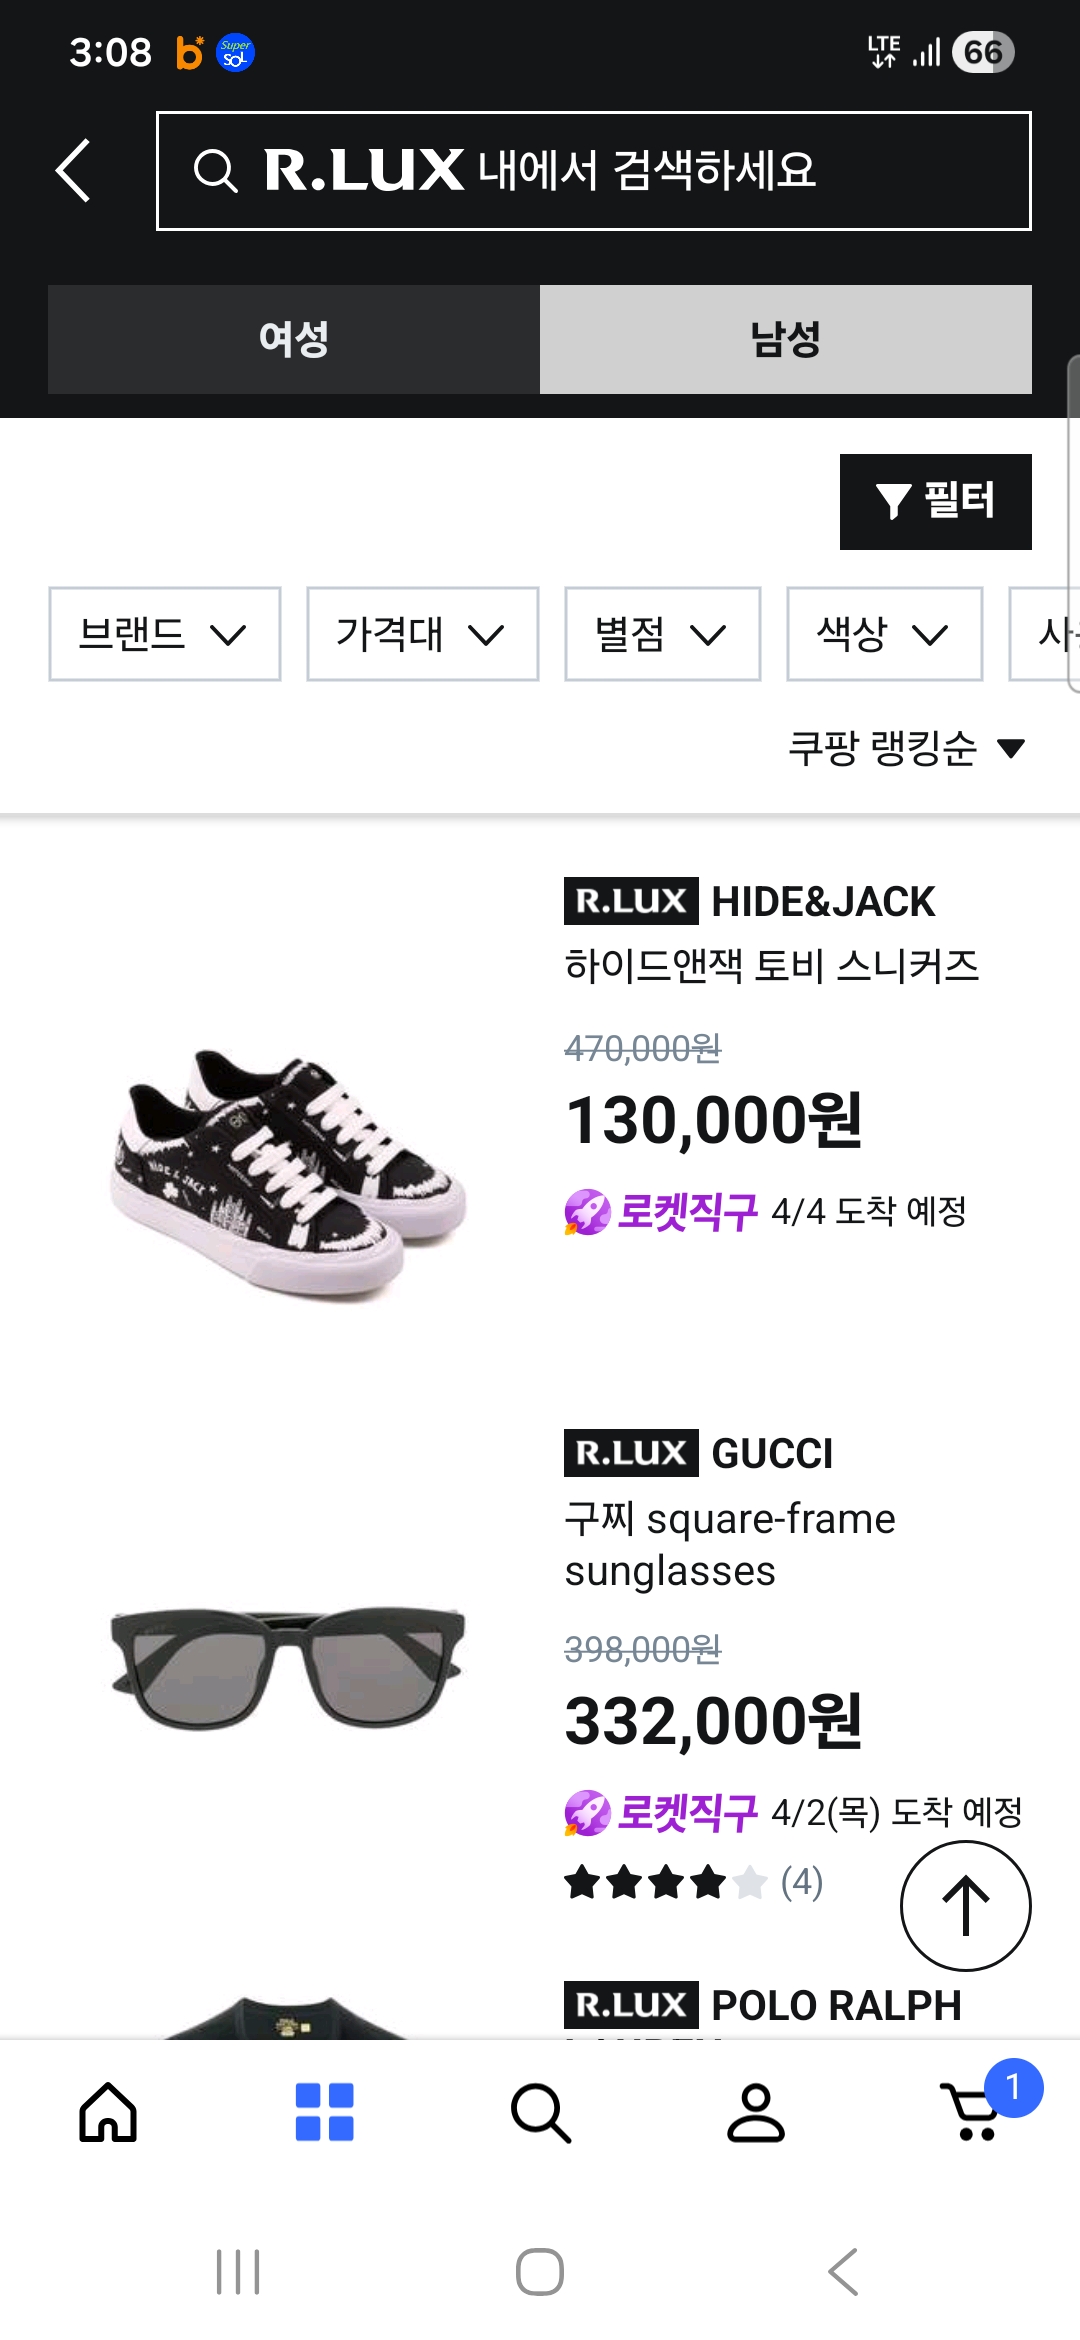Expand the 가격대 filter dropdown
1080x2340 pixels.
[422, 634]
